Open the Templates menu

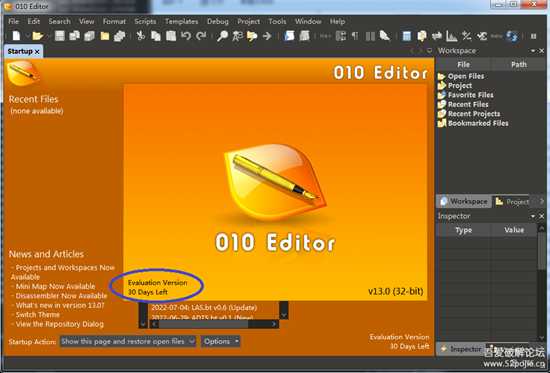[x=181, y=21]
